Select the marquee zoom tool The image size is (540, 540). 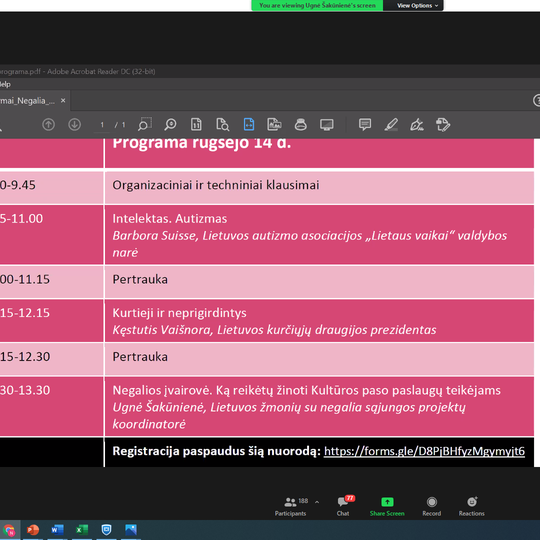pos(145,124)
